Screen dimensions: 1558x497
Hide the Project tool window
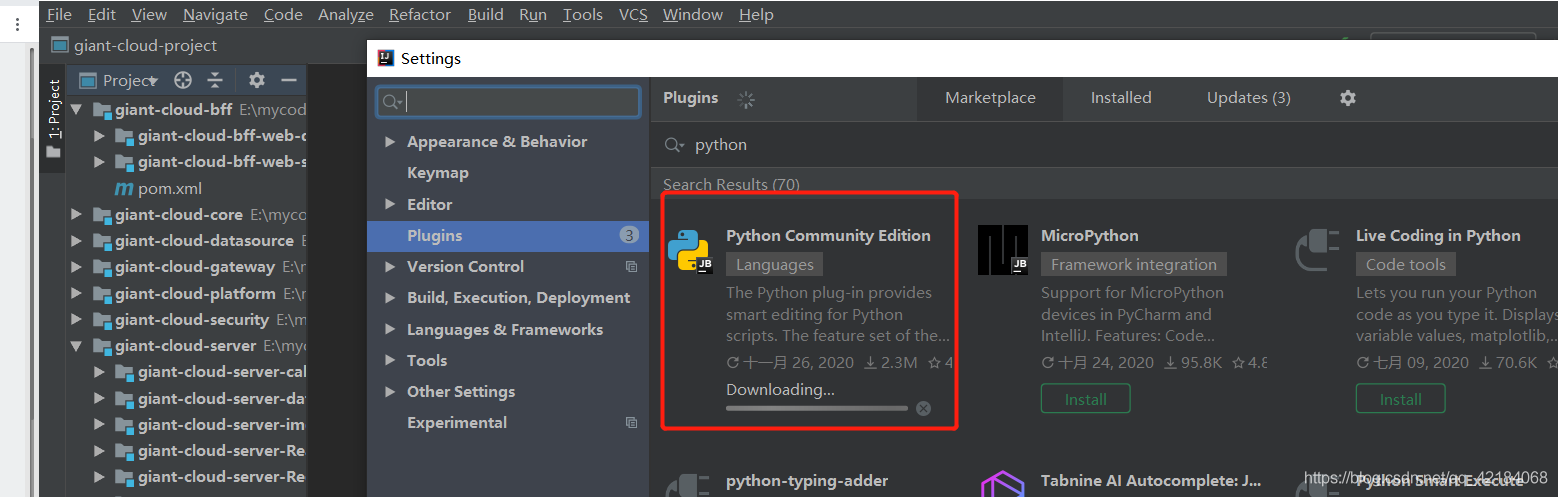(289, 80)
